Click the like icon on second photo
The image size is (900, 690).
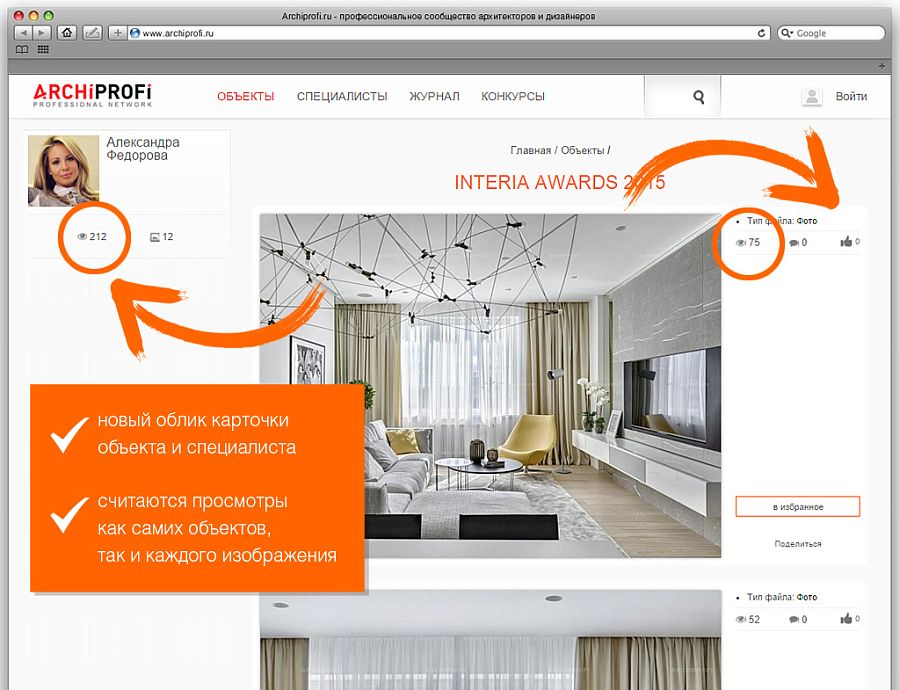(846, 620)
